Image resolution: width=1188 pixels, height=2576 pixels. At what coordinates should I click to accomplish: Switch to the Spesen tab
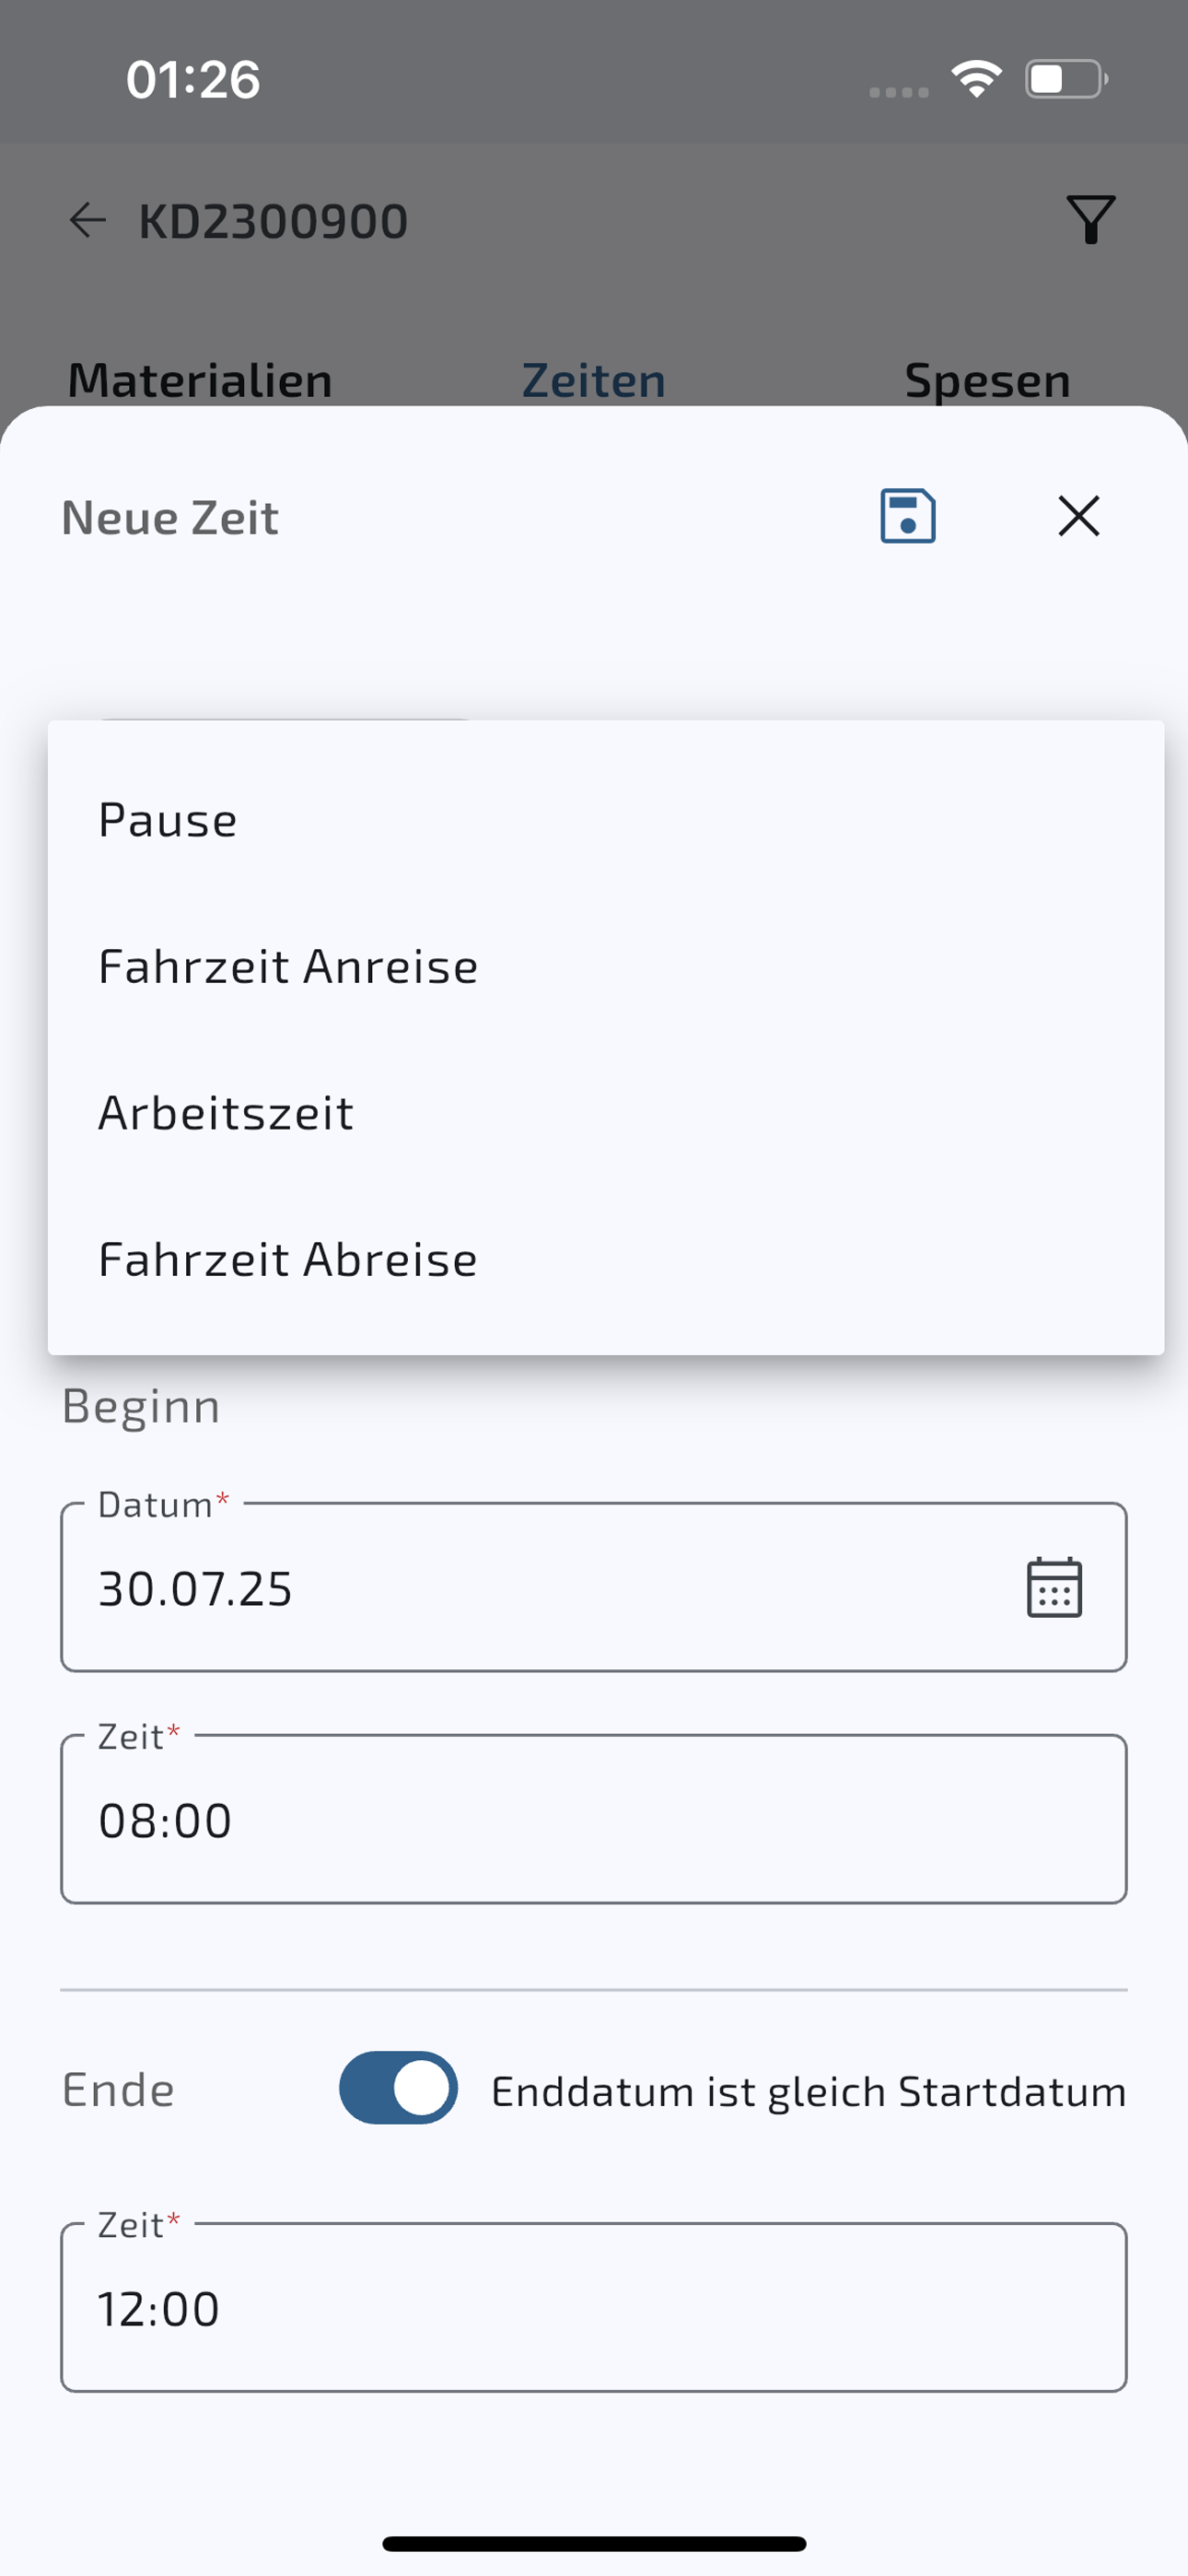(987, 381)
